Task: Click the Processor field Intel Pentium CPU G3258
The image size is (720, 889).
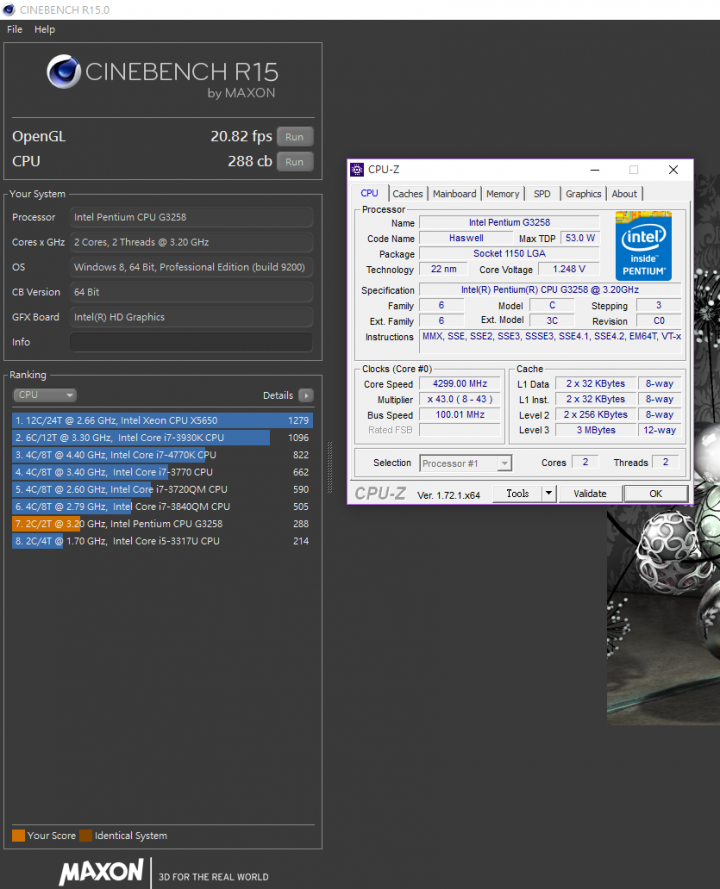Action: [191, 217]
